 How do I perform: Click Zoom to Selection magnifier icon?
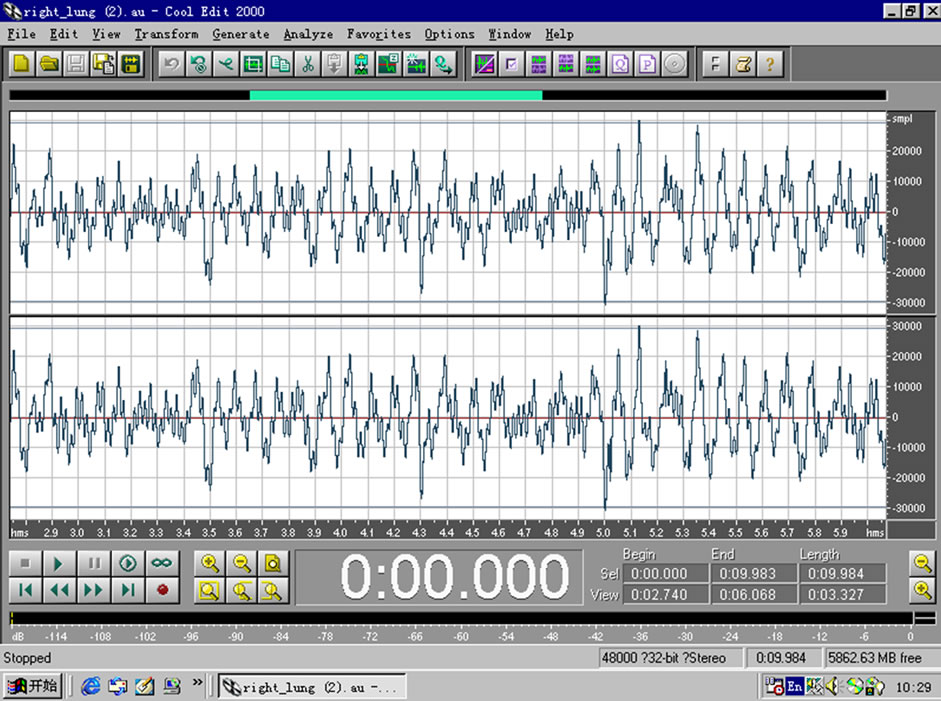click(x=209, y=591)
